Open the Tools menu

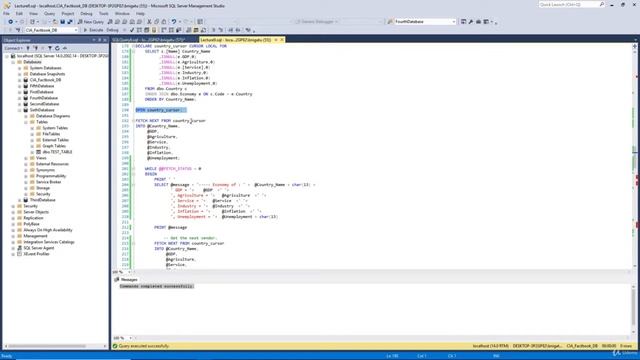click(x=104, y=13)
